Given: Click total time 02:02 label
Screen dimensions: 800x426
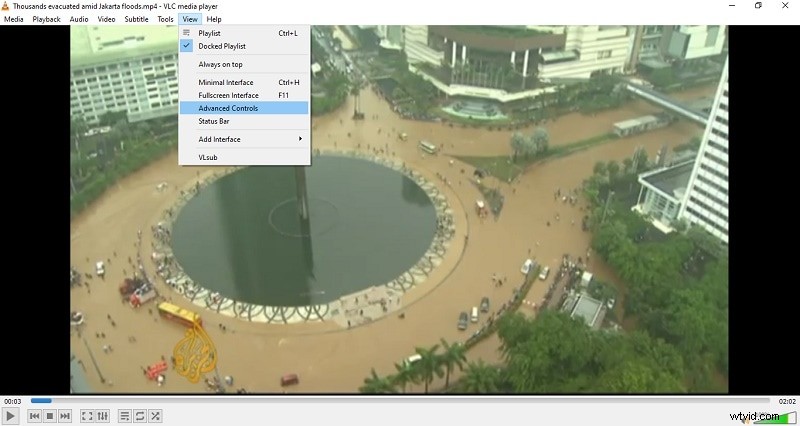Looking at the screenshot, I should (x=787, y=402).
